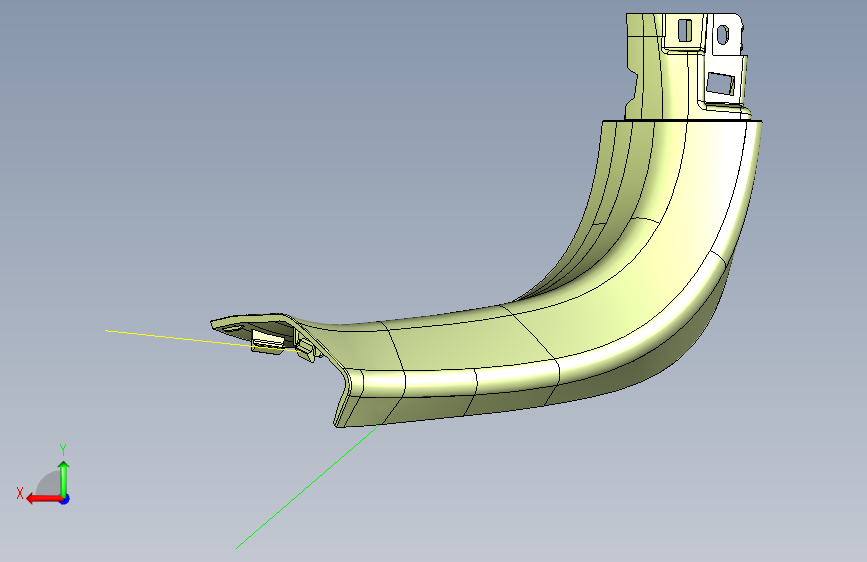Select the gray XY plane quadrant of the triad
The width and height of the screenshot is (867, 562).
pos(49,484)
